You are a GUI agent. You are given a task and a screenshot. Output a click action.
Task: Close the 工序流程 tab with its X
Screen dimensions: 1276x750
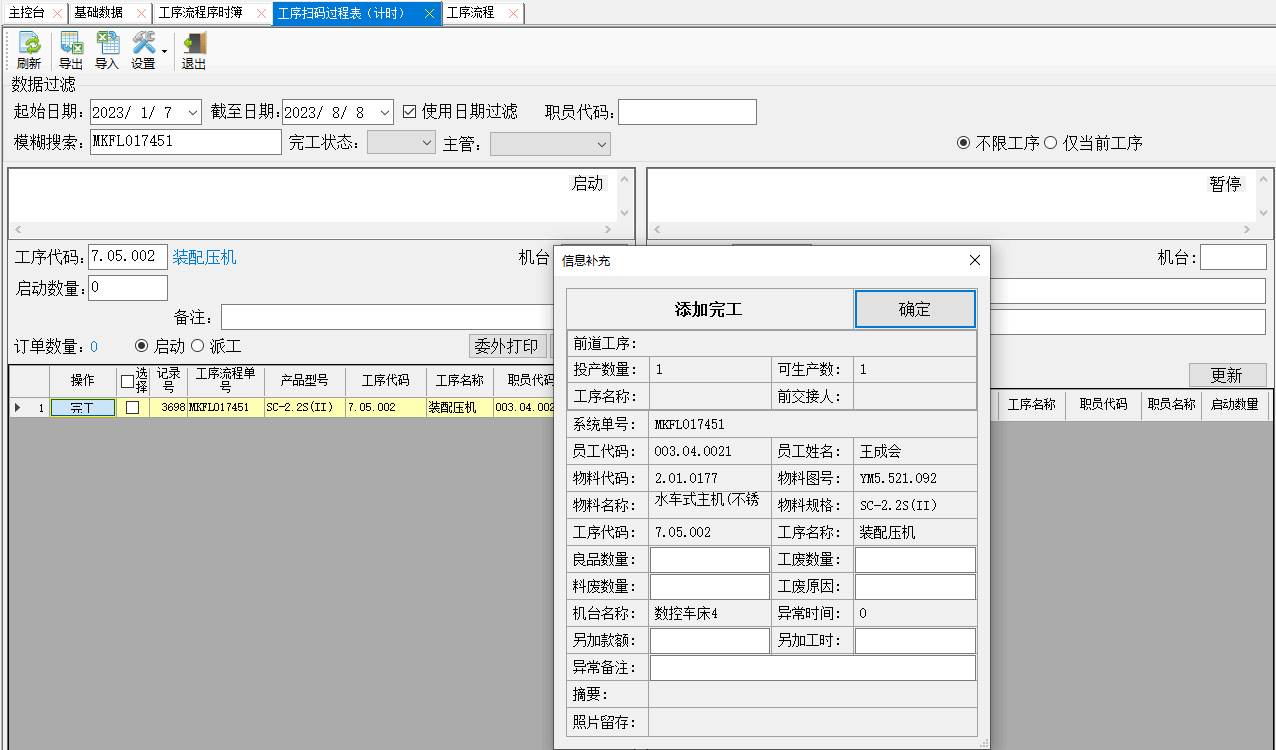(x=513, y=13)
